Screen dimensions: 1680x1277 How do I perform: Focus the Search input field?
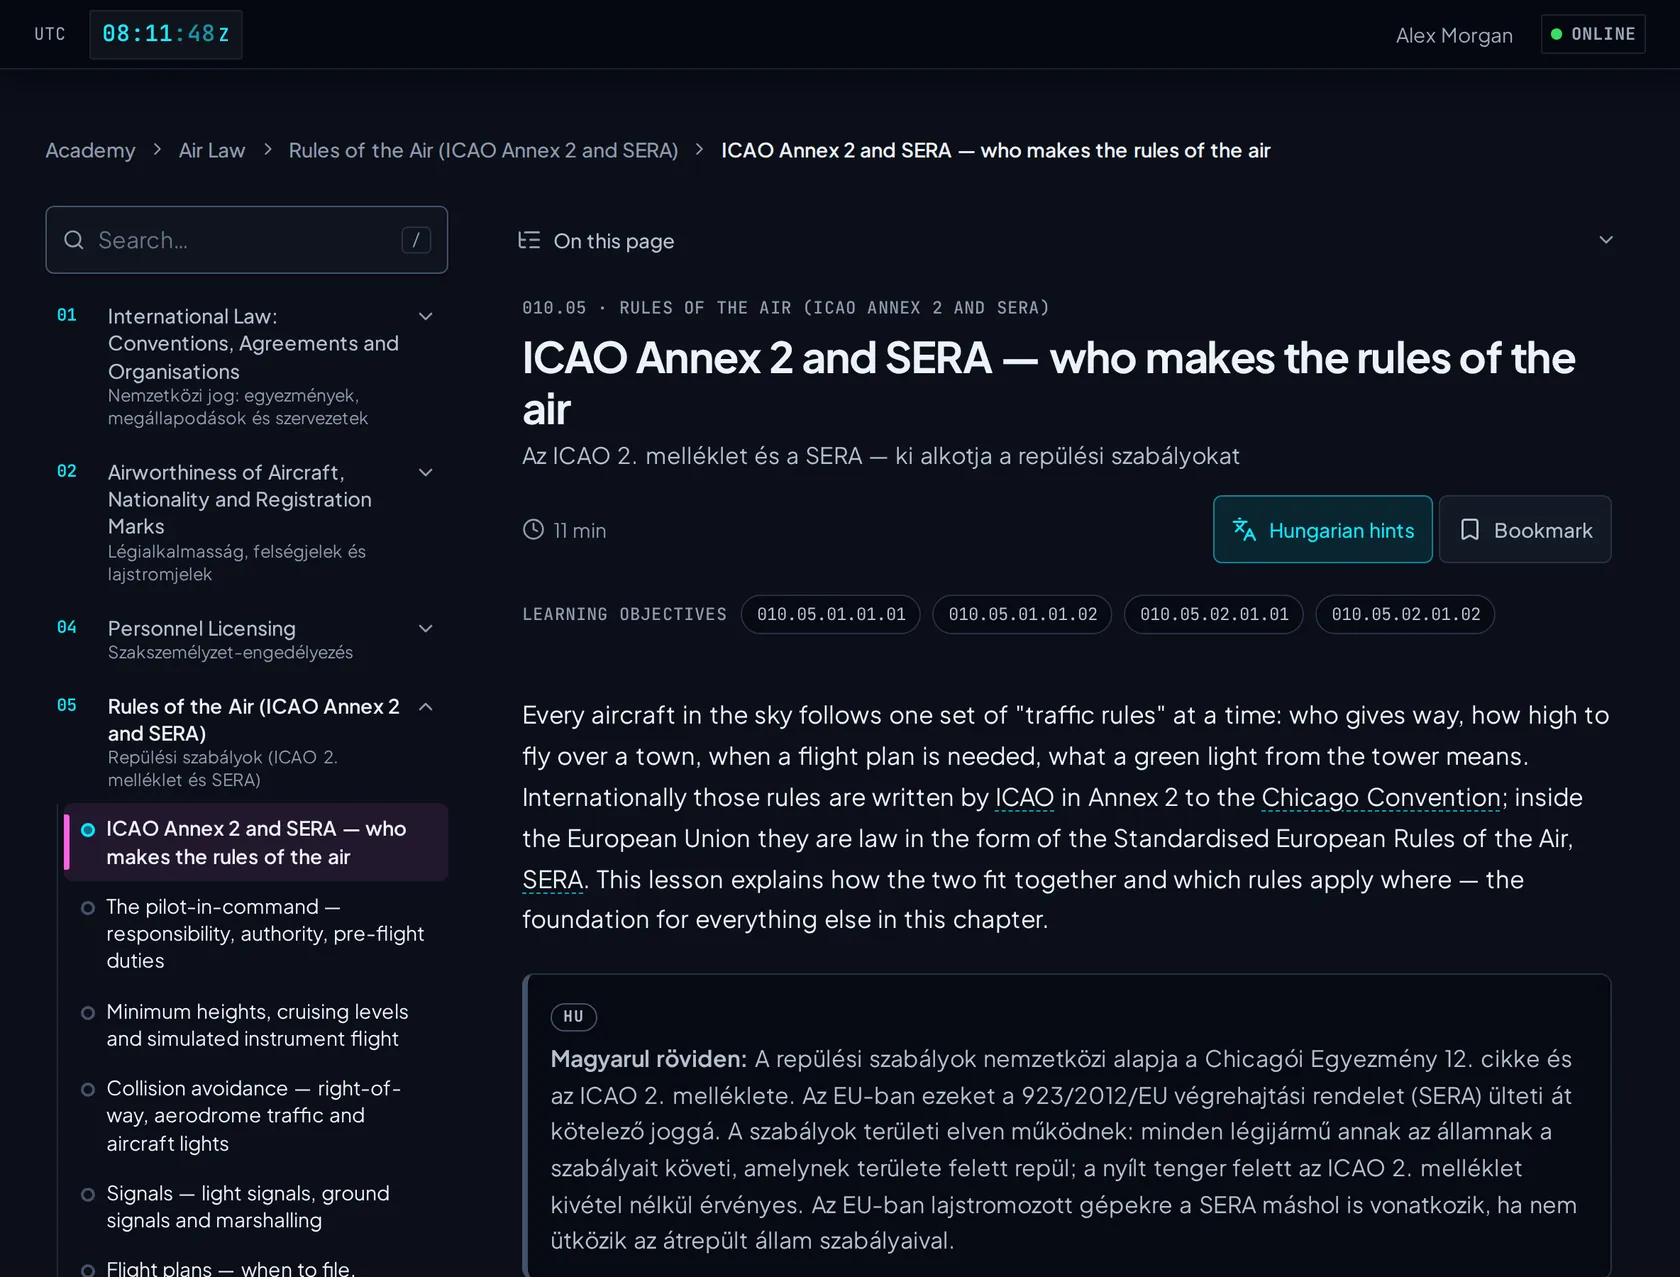click(246, 240)
